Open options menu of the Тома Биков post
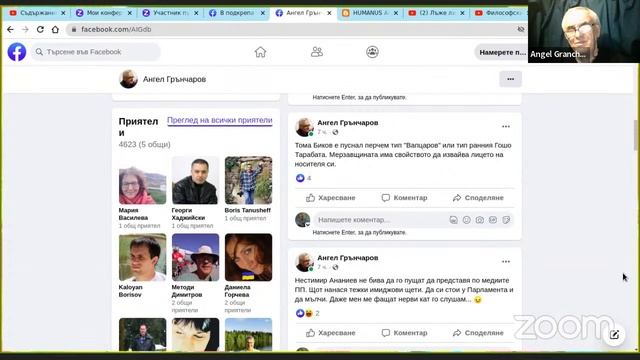 click(x=506, y=127)
